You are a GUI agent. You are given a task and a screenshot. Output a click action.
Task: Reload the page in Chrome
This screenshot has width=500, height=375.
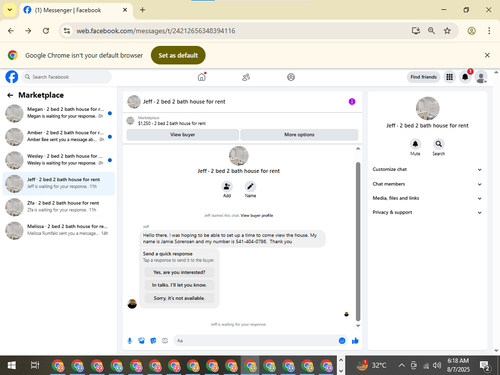pyautogui.click(x=46, y=31)
